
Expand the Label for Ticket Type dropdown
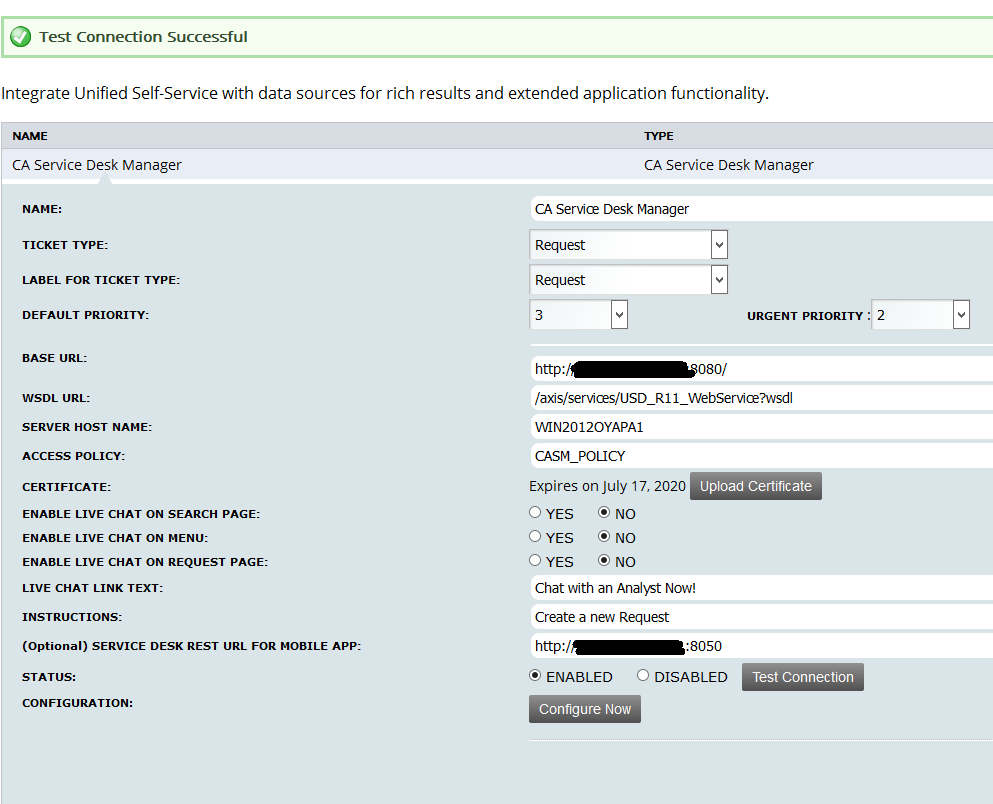[x=628, y=280]
